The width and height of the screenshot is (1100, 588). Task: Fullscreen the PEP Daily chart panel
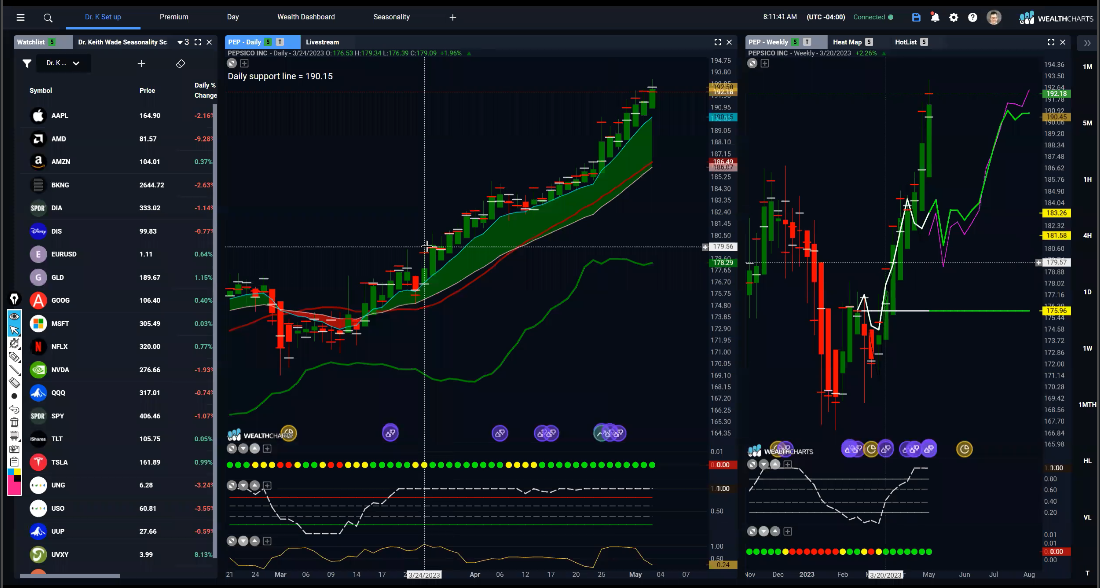tap(718, 42)
